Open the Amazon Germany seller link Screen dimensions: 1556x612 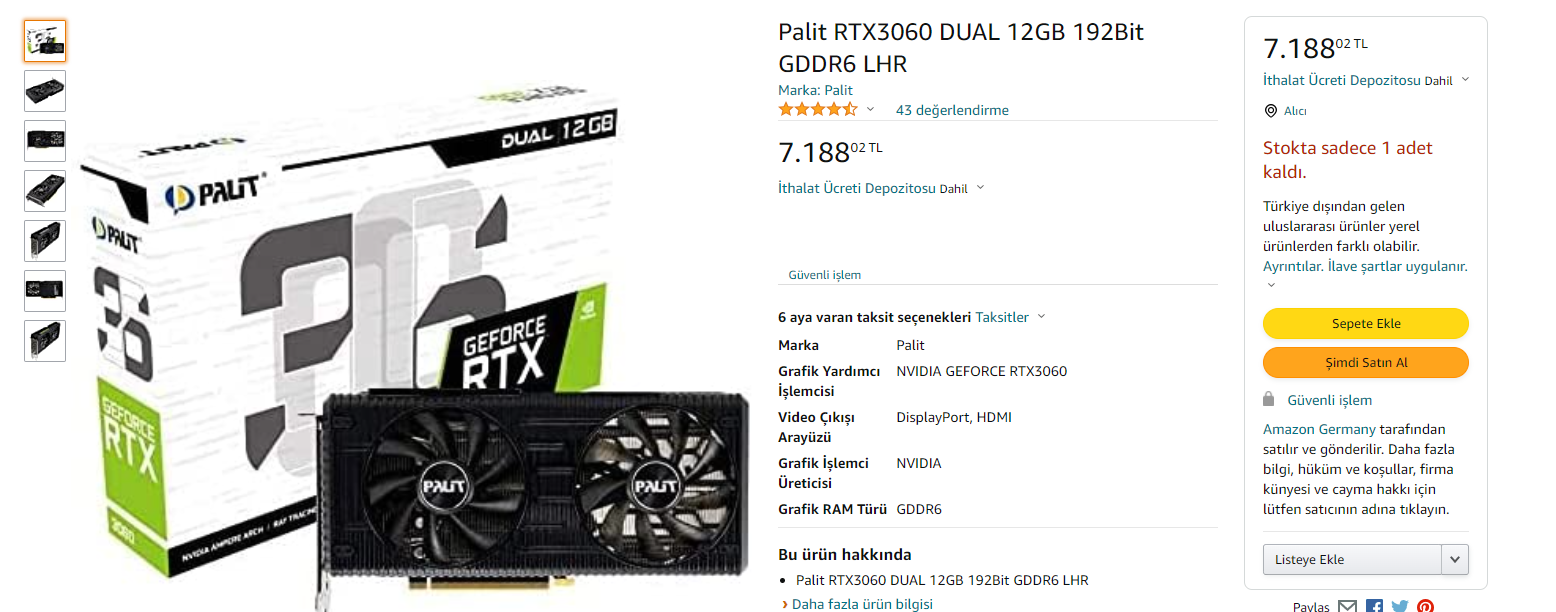click(1319, 429)
